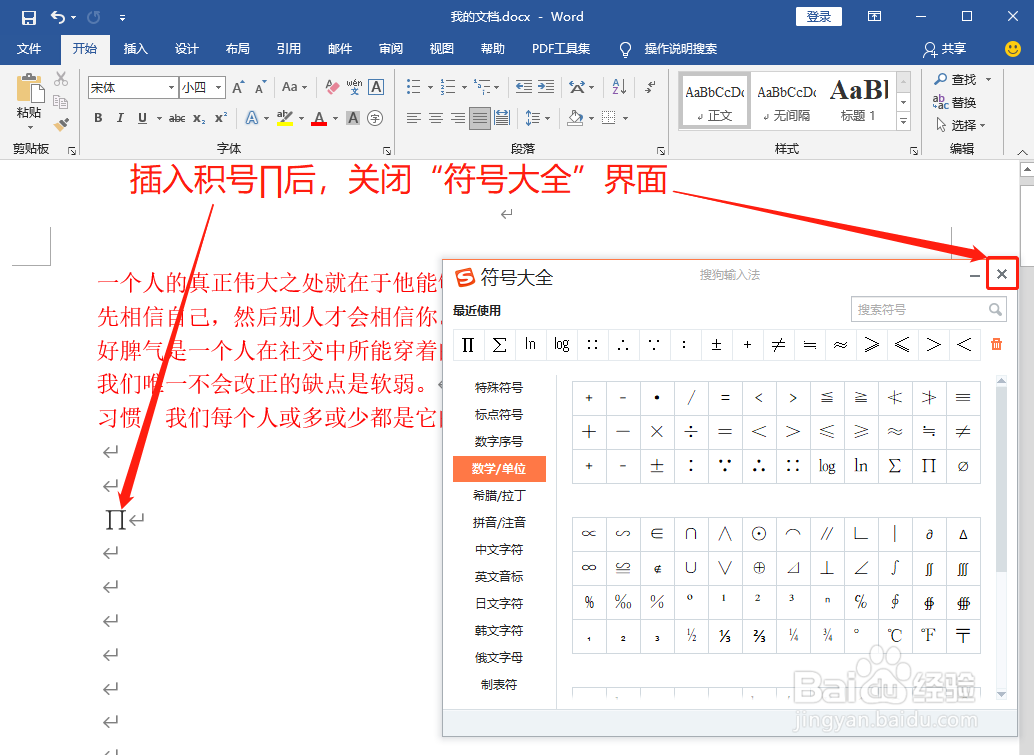Save the document with the floppy icon
Screen dimensions: 1034x755
(x=28, y=17)
